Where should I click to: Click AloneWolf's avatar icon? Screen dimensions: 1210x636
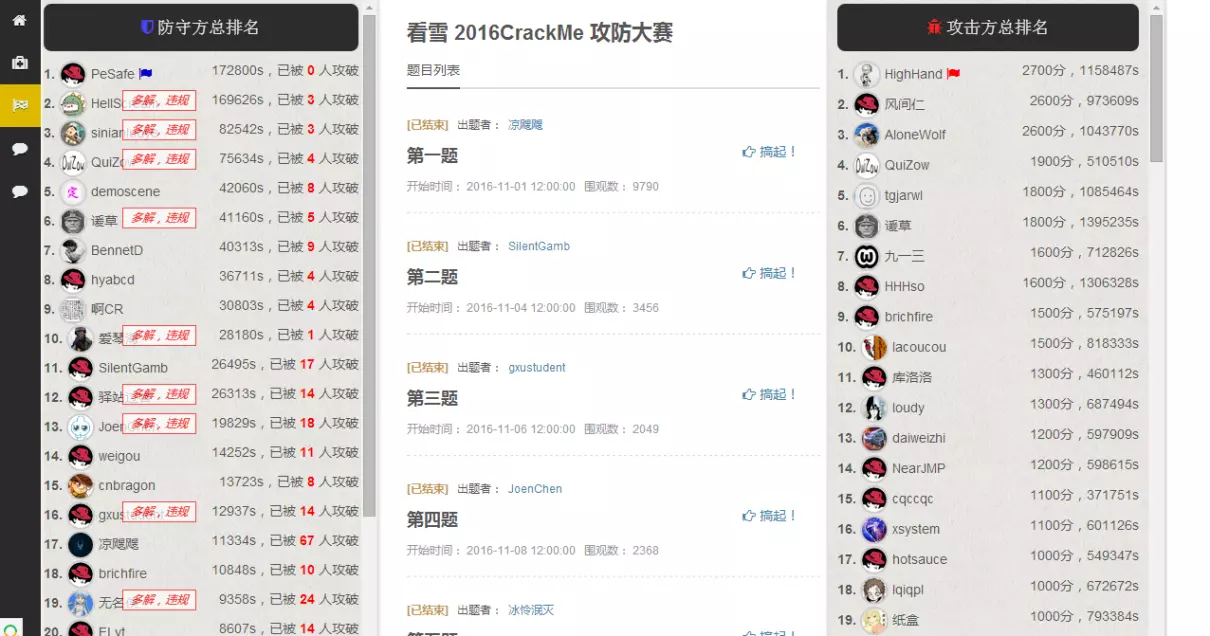(866, 135)
